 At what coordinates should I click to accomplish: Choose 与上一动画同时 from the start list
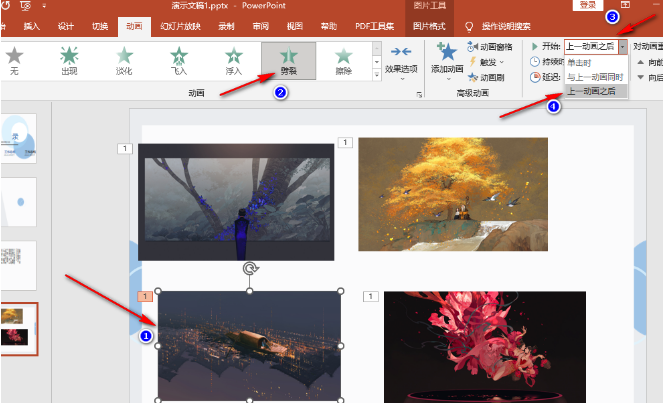tap(596, 77)
